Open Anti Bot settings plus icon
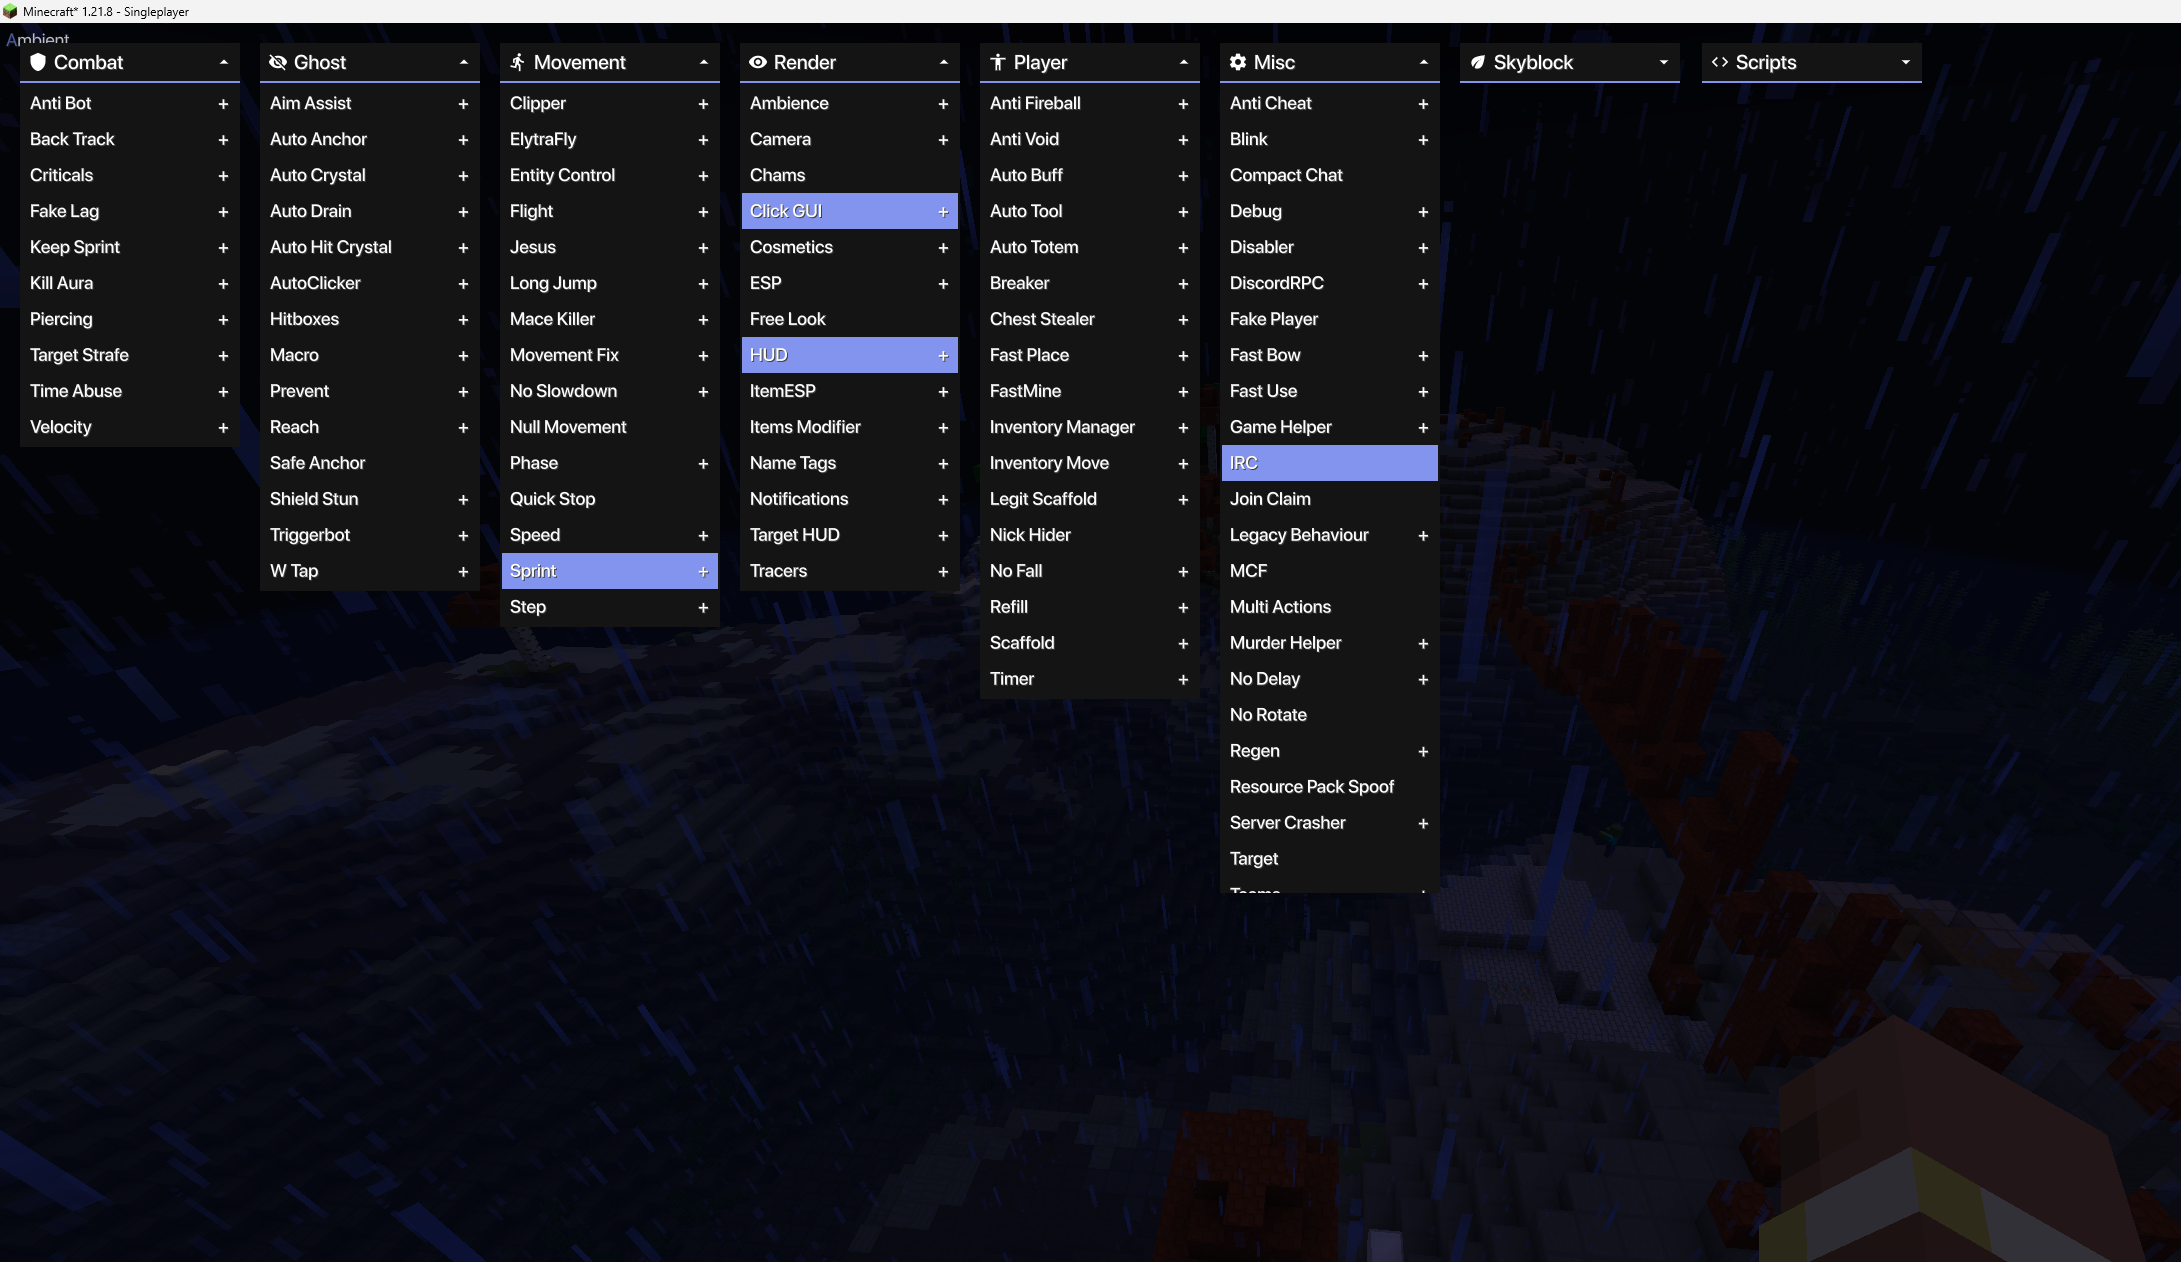 [x=223, y=104]
